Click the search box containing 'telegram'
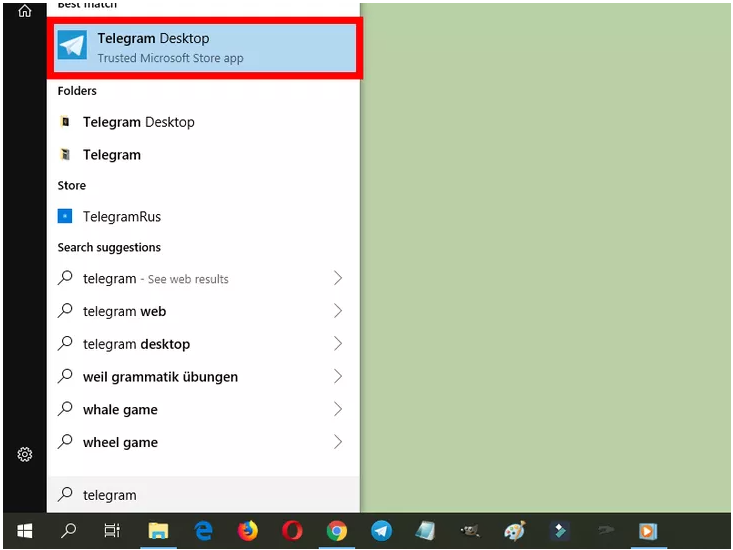733x550 pixels. point(200,494)
